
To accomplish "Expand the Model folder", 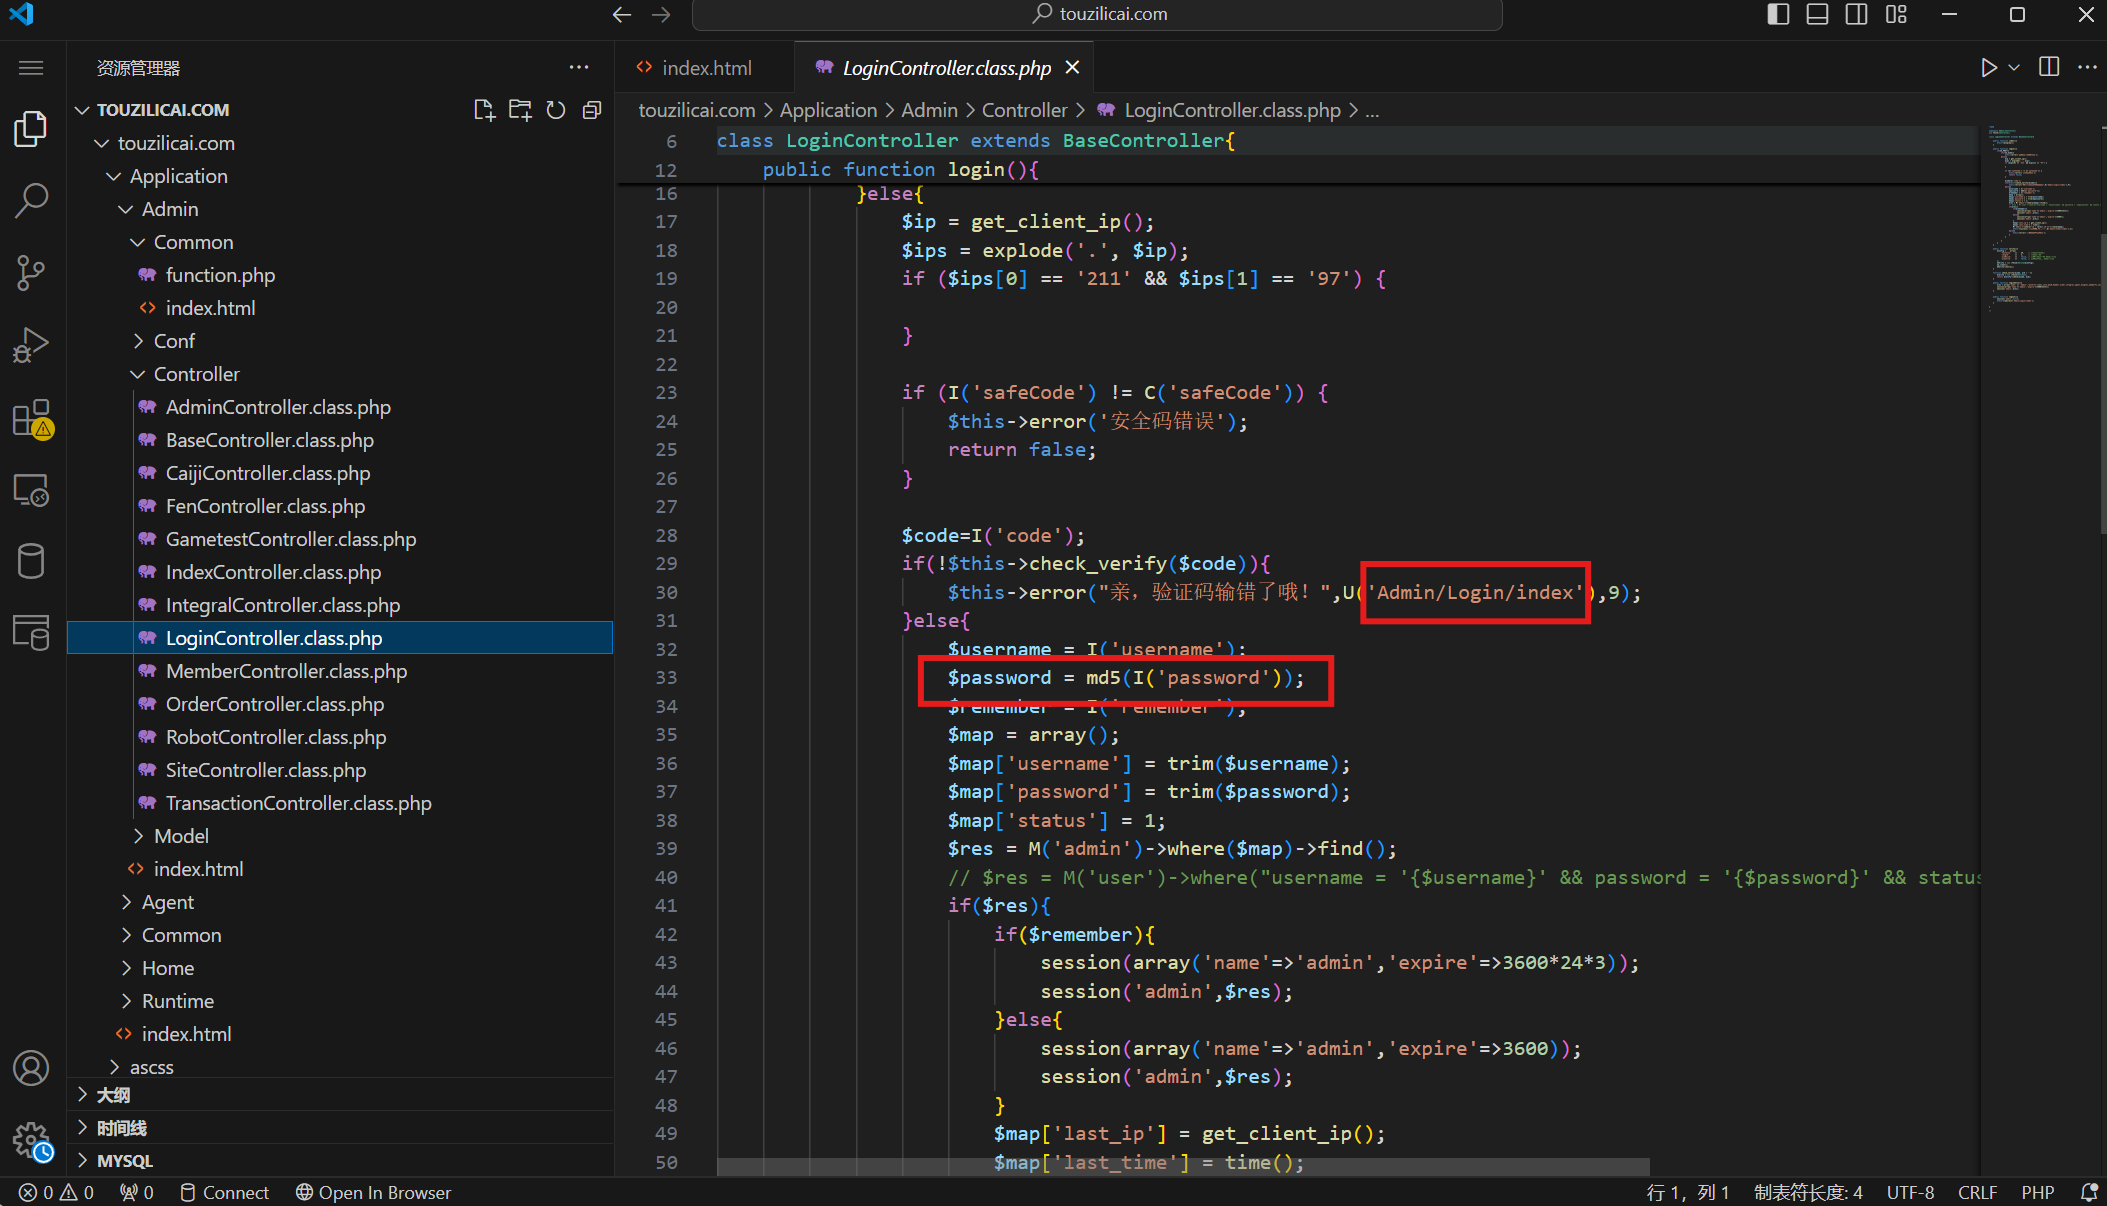I will pos(181,836).
